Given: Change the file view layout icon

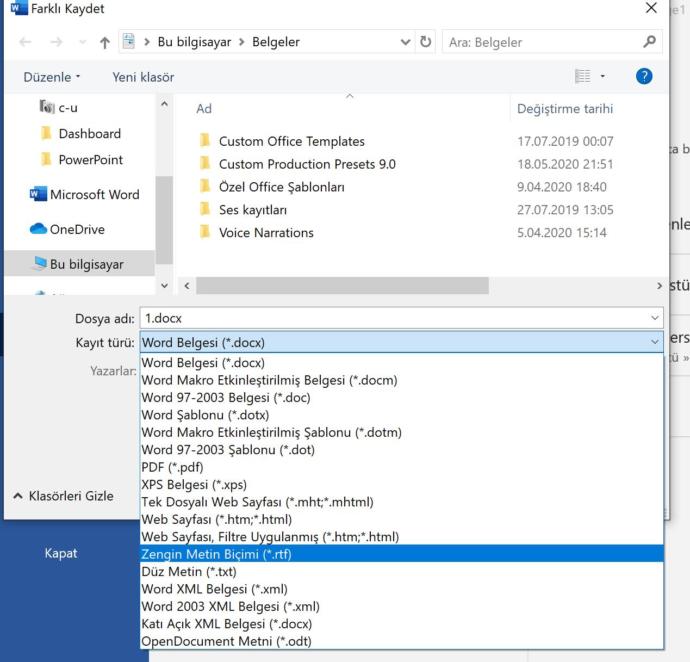Looking at the screenshot, I should [x=583, y=77].
